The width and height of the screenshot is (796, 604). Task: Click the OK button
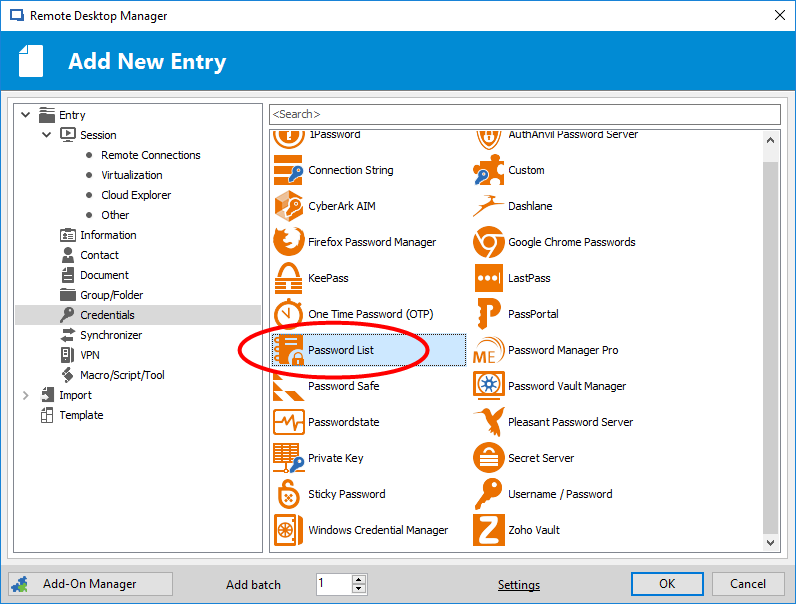click(667, 584)
